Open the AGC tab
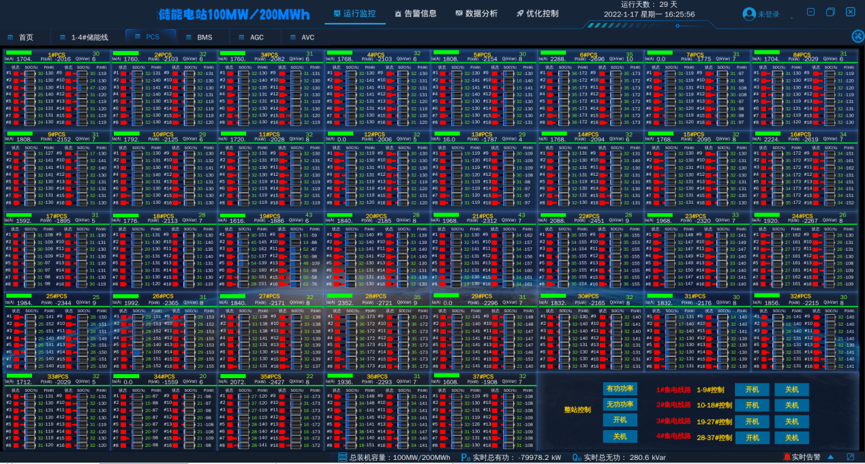The width and height of the screenshot is (865, 464). click(257, 37)
